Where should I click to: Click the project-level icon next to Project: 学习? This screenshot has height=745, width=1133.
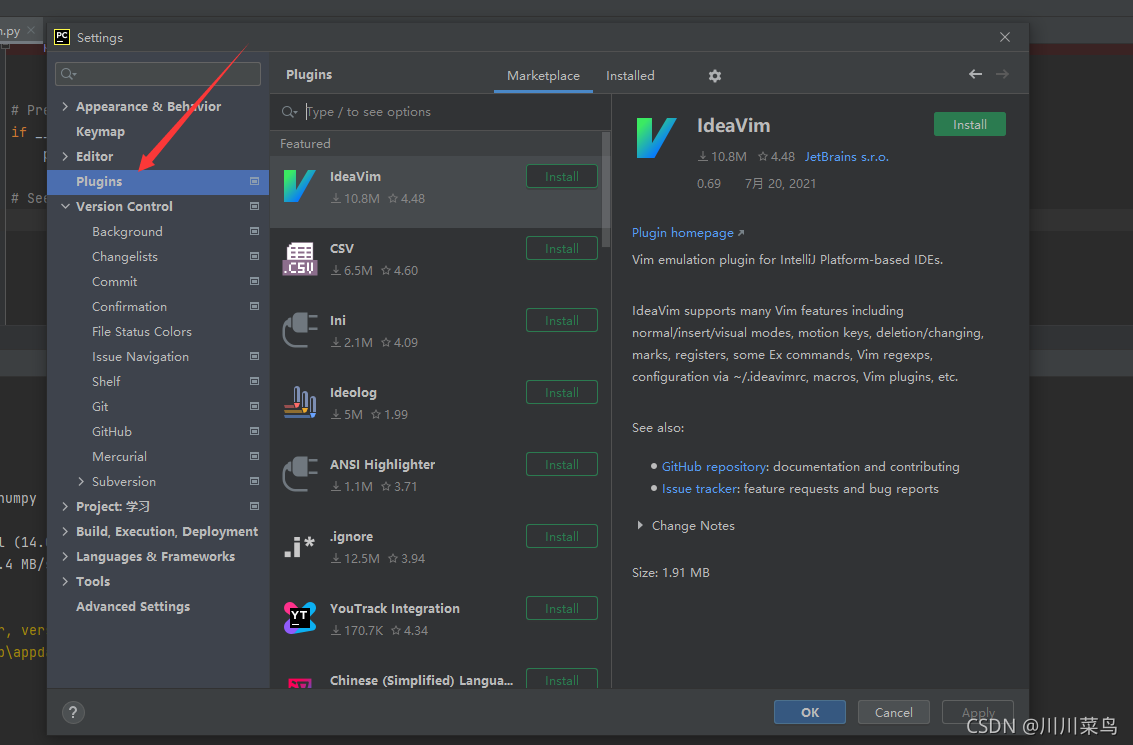254,507
